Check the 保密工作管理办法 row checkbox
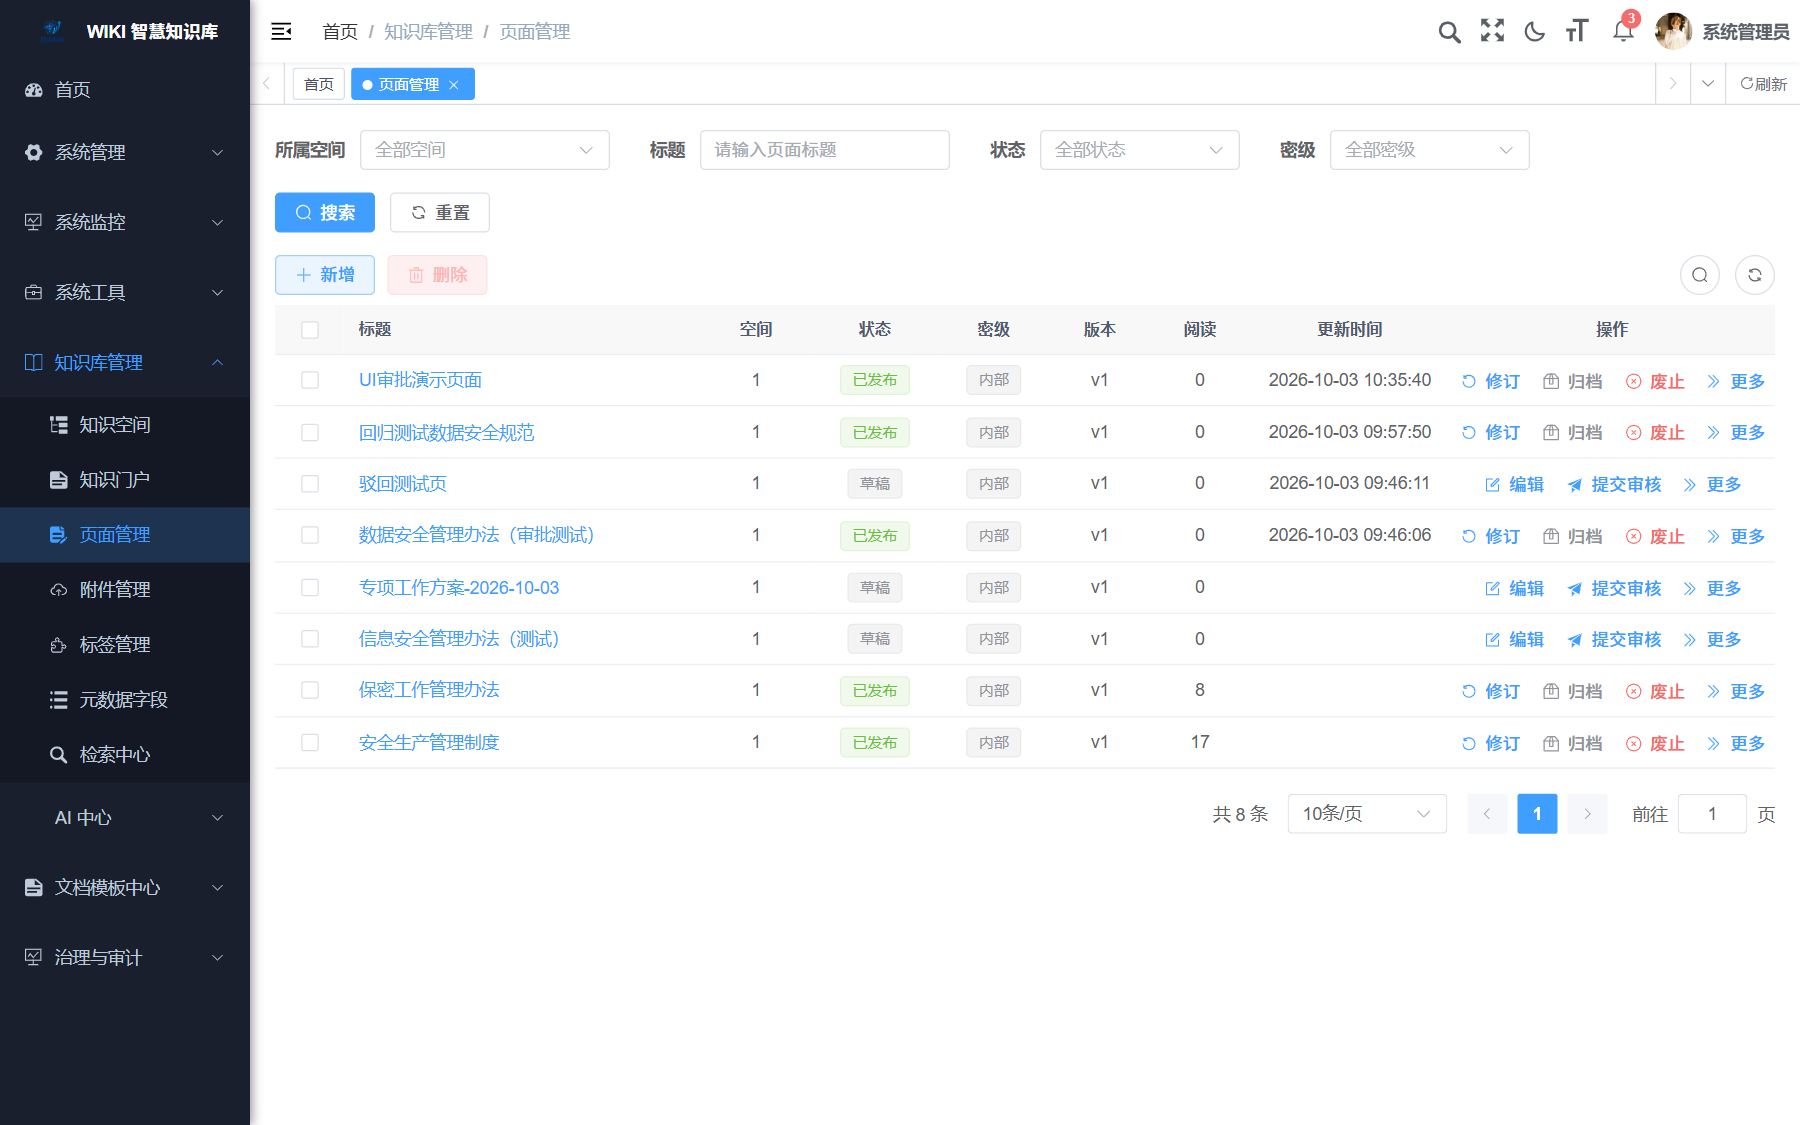Image resolution: width=1800 pixels, height=1125 pixels. pyautogui.click(x=310, y=690)
